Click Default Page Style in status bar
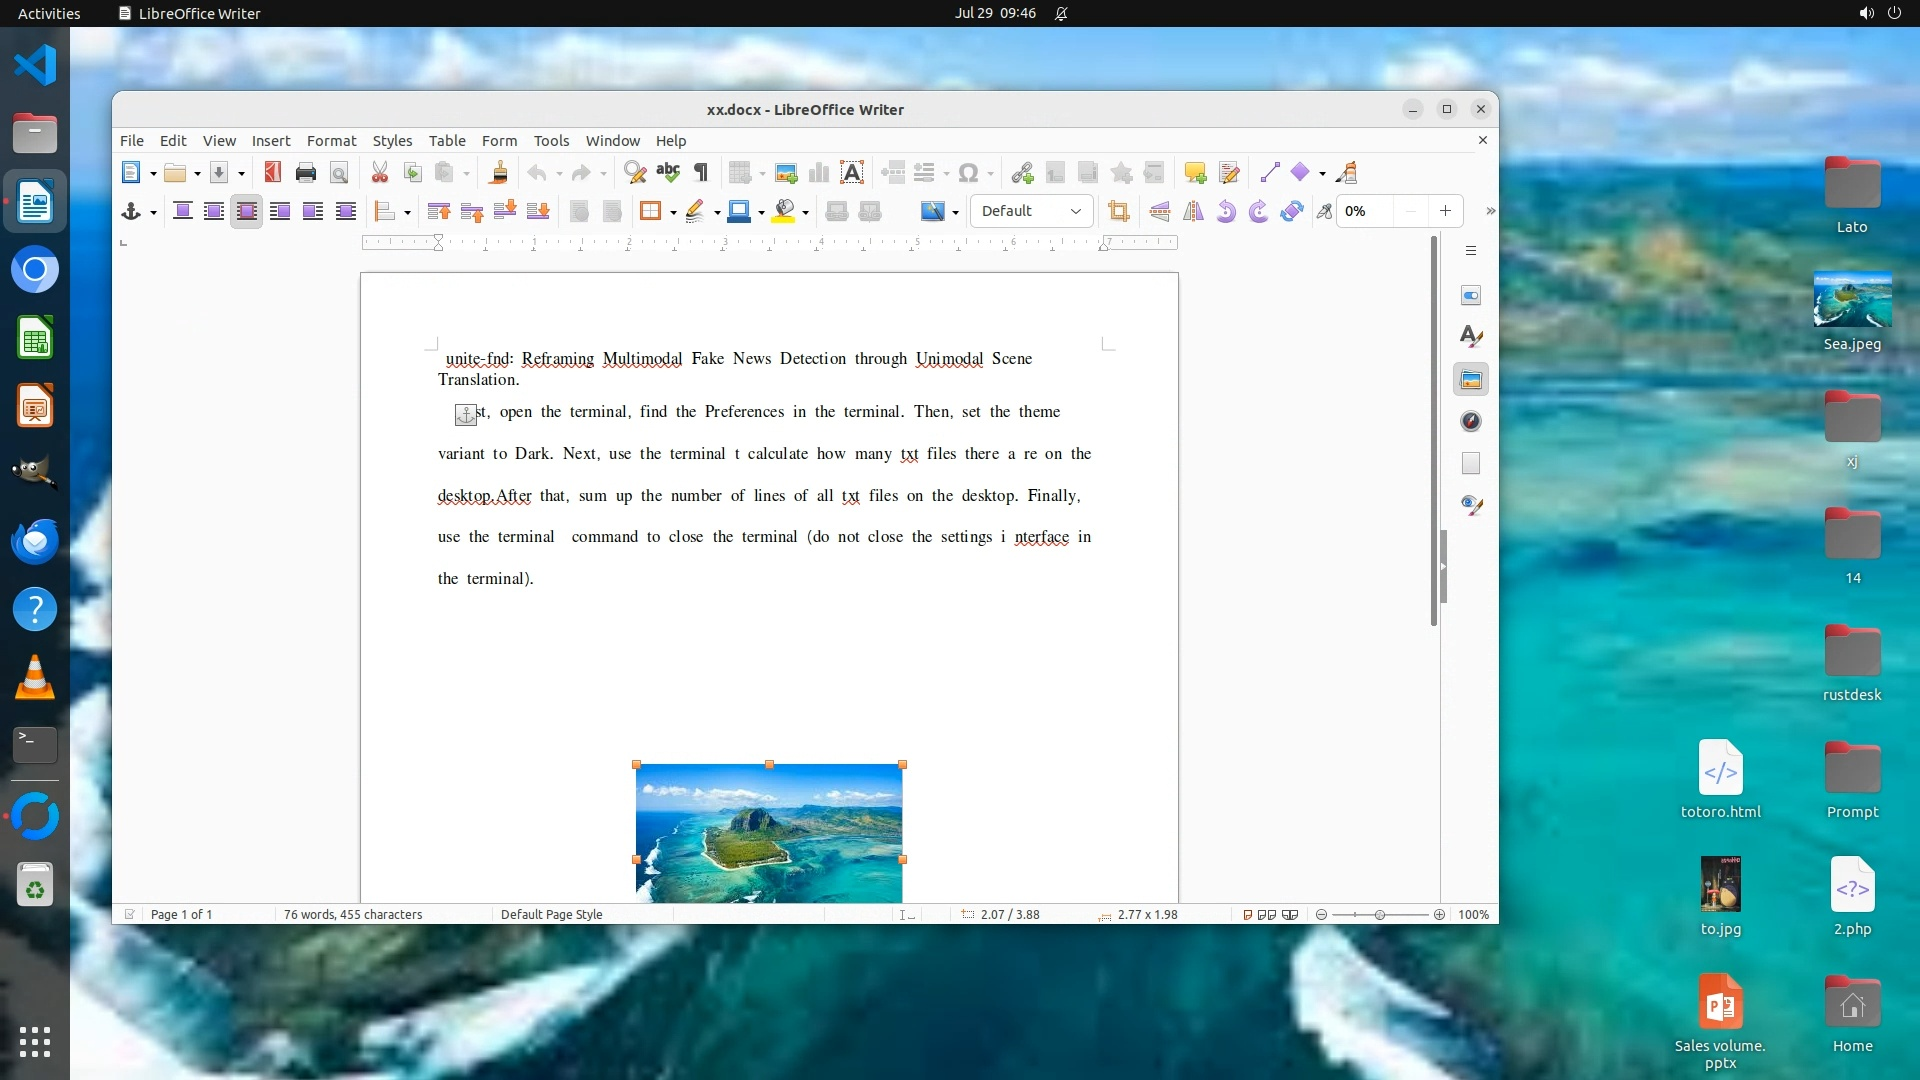This screenshot has height=1080, width=1920. 551,914
